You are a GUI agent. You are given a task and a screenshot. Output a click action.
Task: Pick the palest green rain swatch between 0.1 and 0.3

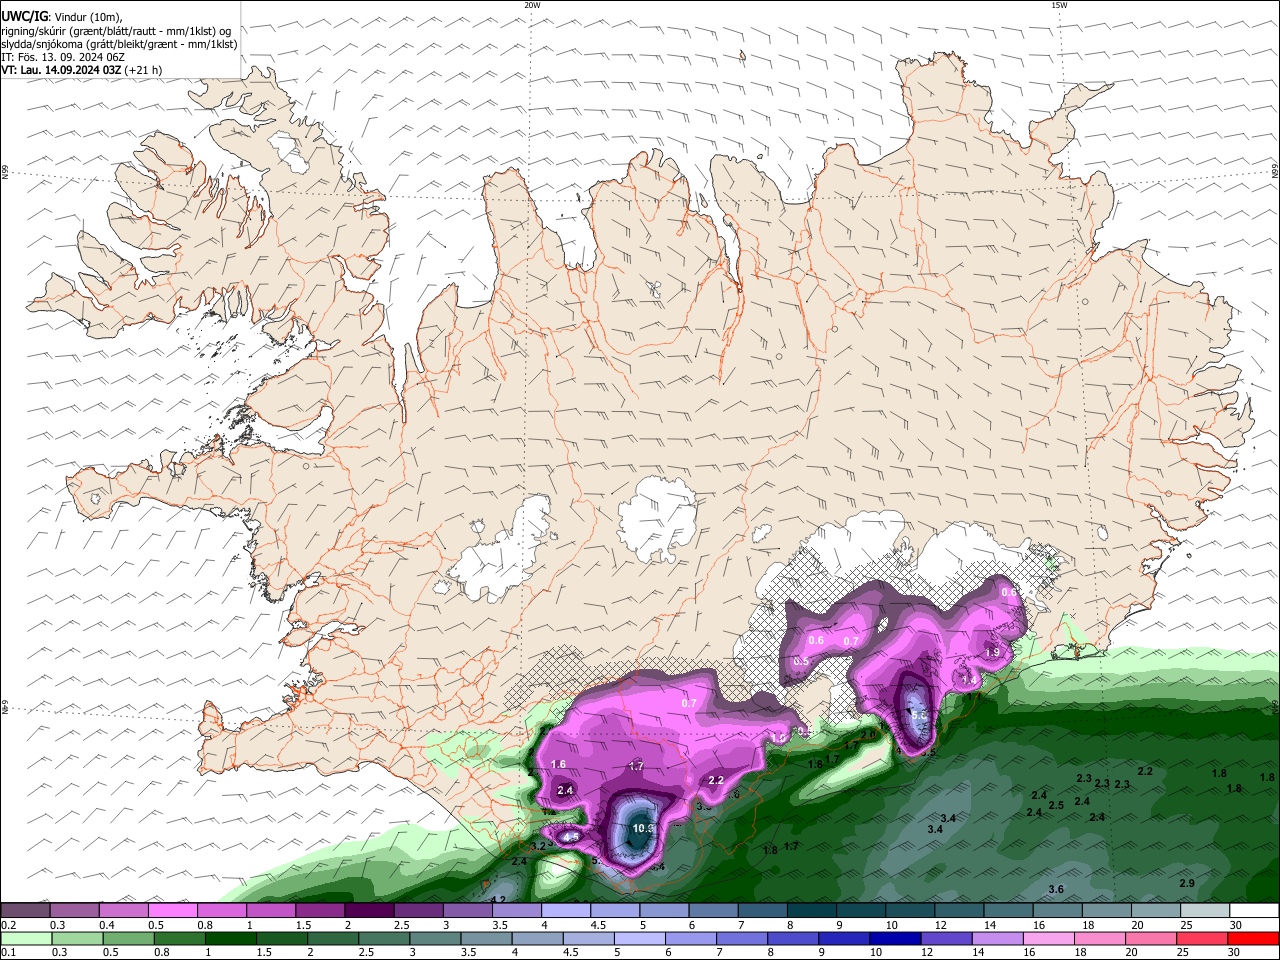click(x=25, y=938)
